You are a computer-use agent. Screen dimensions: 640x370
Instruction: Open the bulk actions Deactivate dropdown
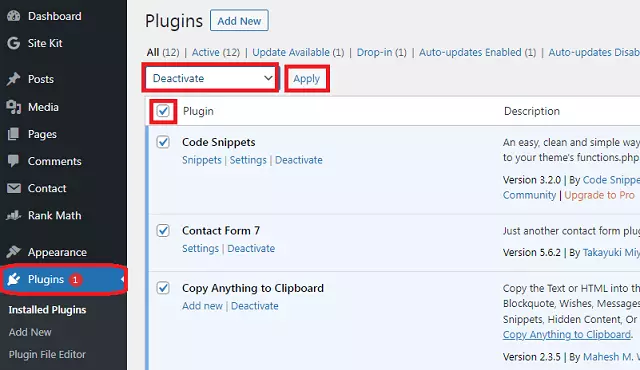pyautogui.click(x=211, y=78)
